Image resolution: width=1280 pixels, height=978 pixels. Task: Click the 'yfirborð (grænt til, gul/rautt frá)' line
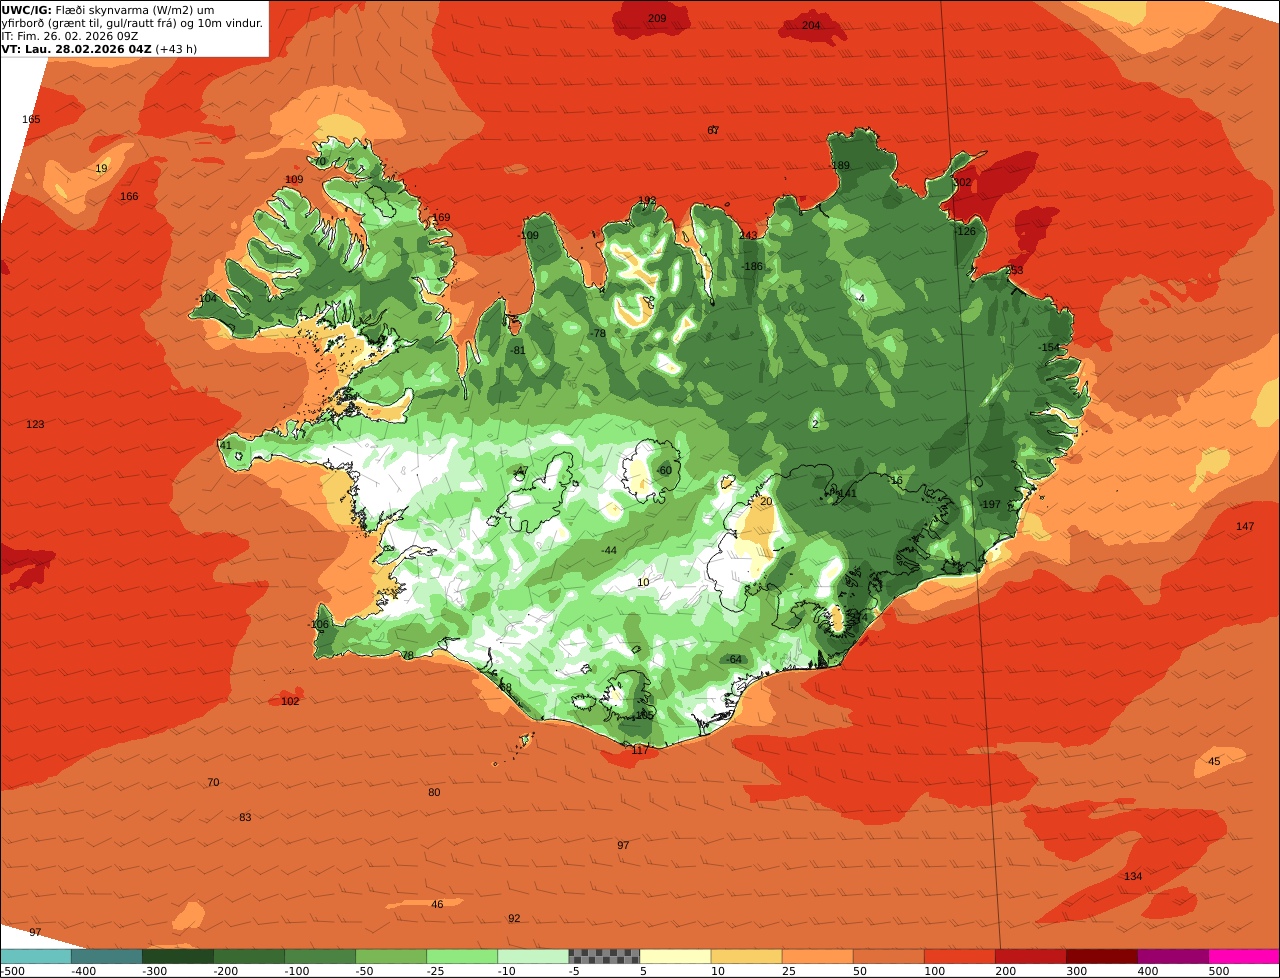(x=132, y=22)
